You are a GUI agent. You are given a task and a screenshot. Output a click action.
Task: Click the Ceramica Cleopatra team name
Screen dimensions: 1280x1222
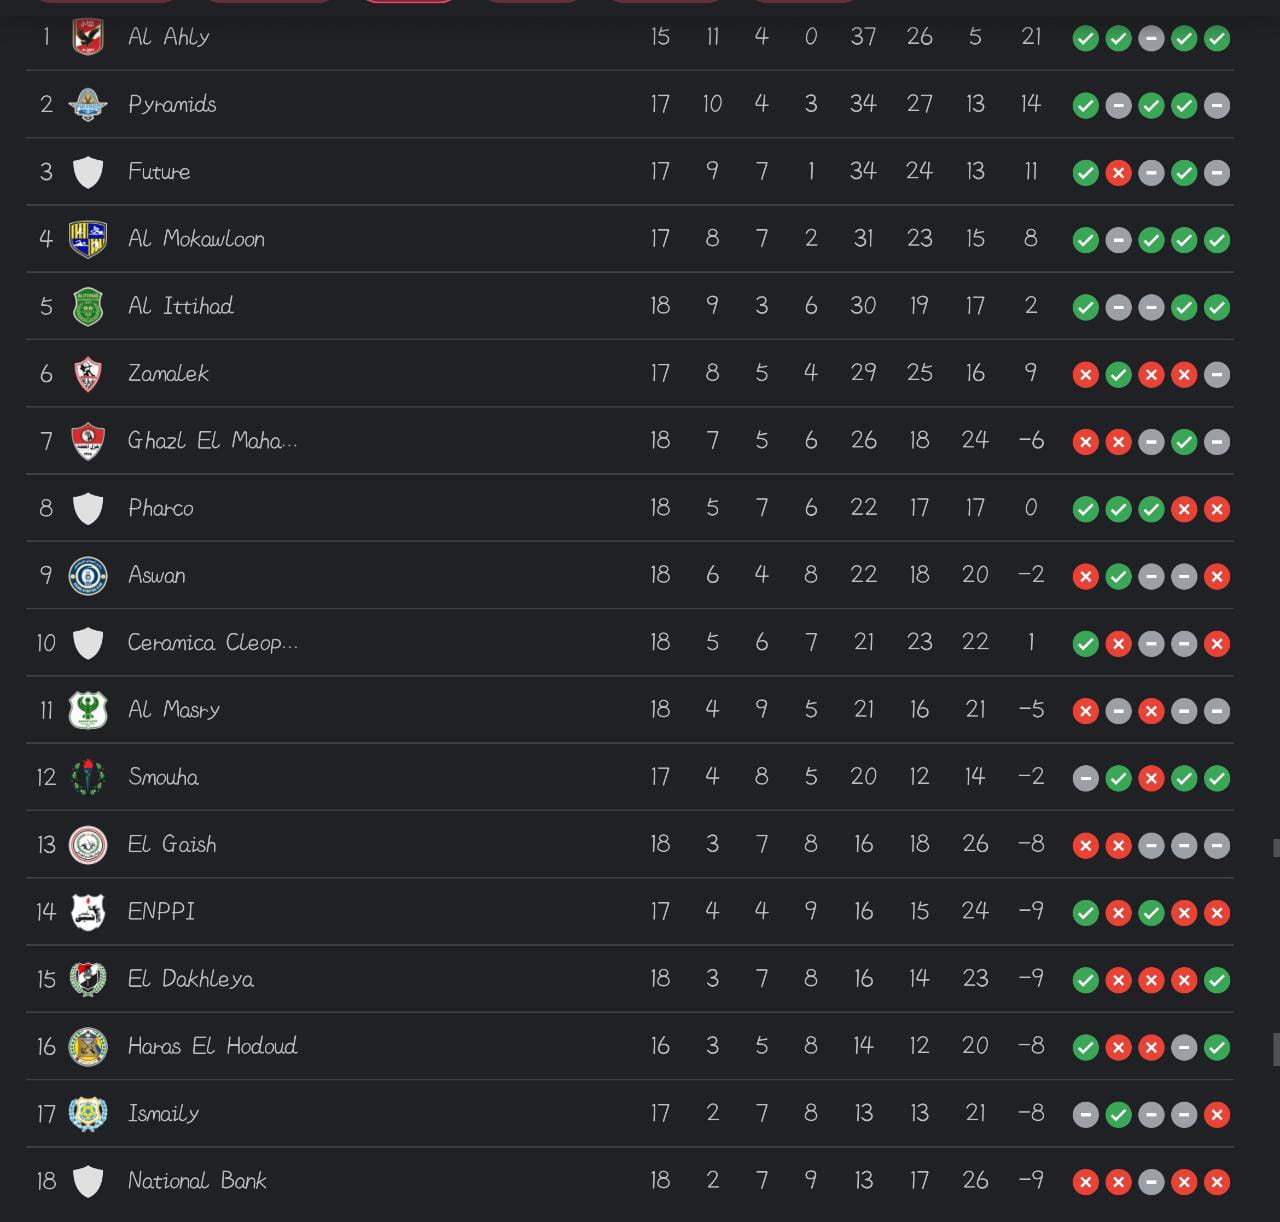[212, 643]
